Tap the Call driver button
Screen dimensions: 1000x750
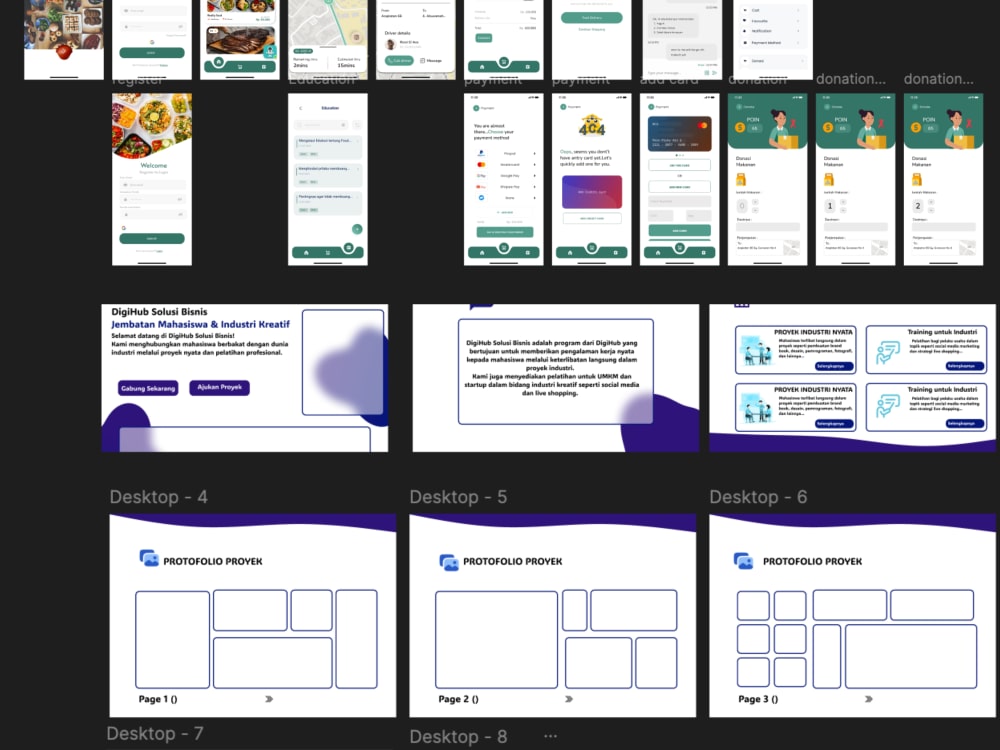[x=399, y=61]
